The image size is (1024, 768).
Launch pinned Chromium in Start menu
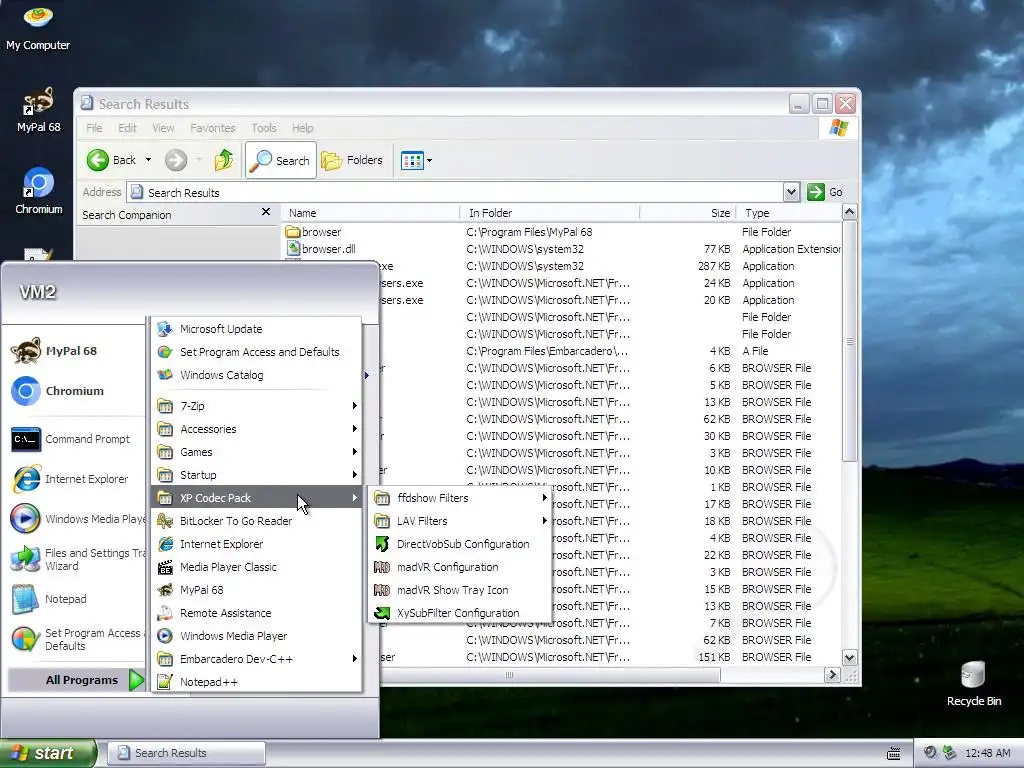(76, 391)
